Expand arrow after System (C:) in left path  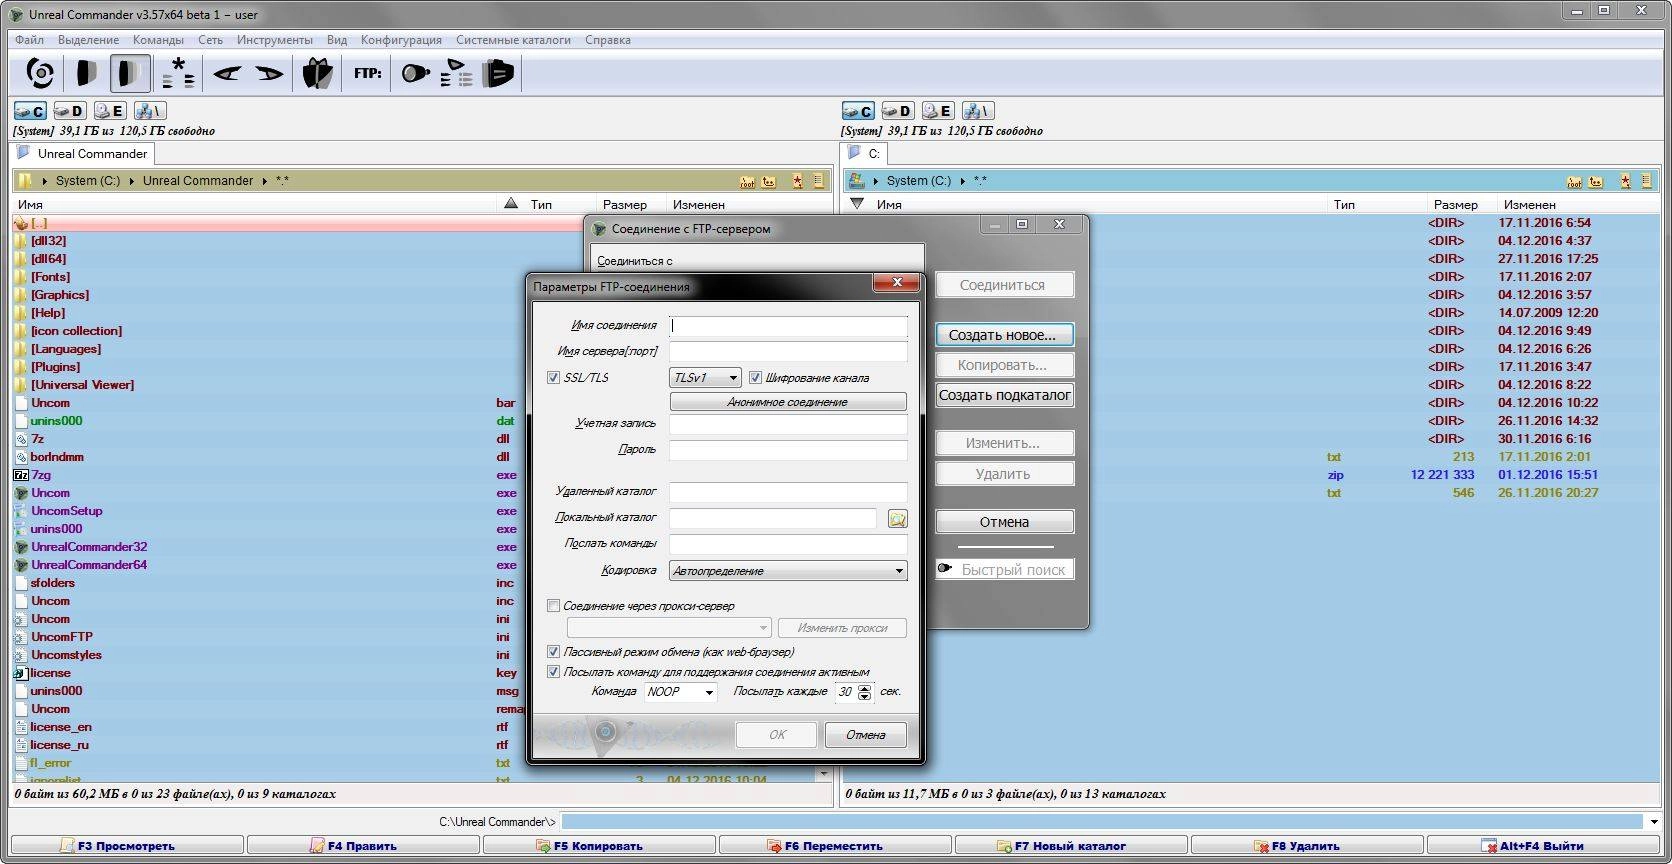pos(131,181)
